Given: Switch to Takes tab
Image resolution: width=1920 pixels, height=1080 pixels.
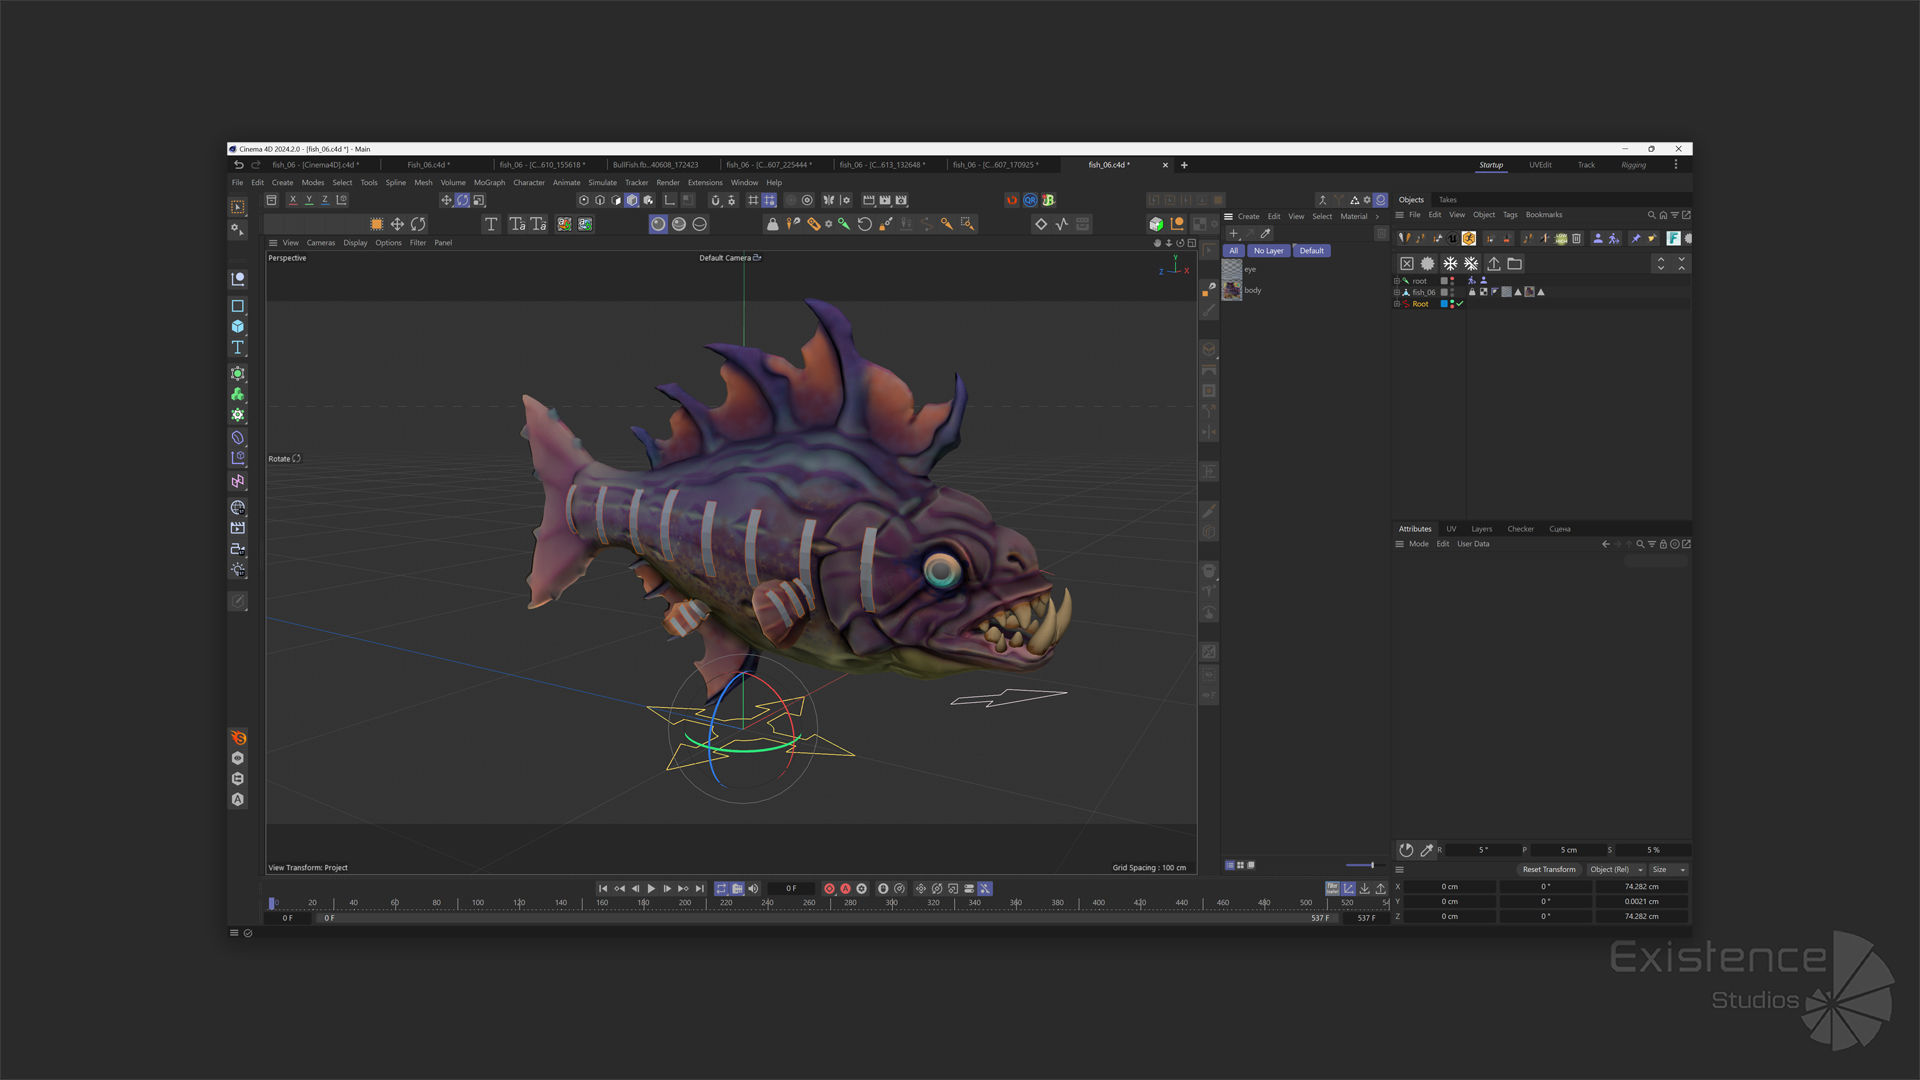Looking at the screenshot, I should (1447, 200).
